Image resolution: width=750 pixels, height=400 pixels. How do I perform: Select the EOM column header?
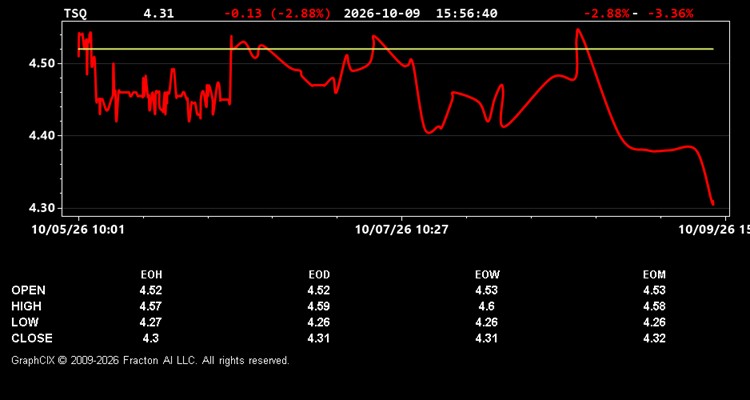point(654,275)
